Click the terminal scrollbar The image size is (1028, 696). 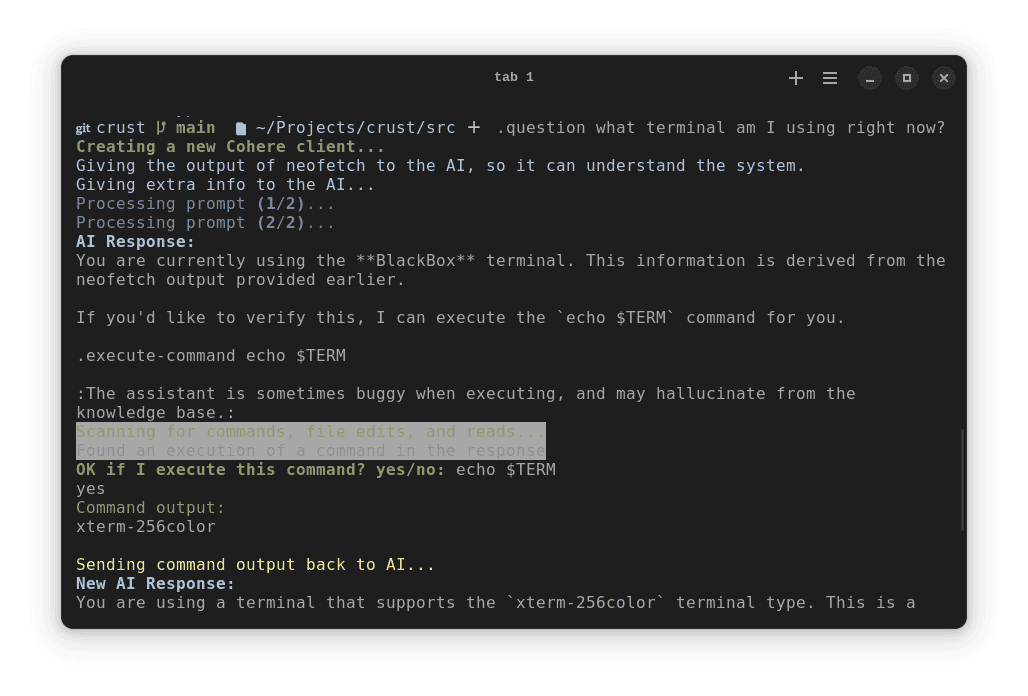(x=962, y=480)
